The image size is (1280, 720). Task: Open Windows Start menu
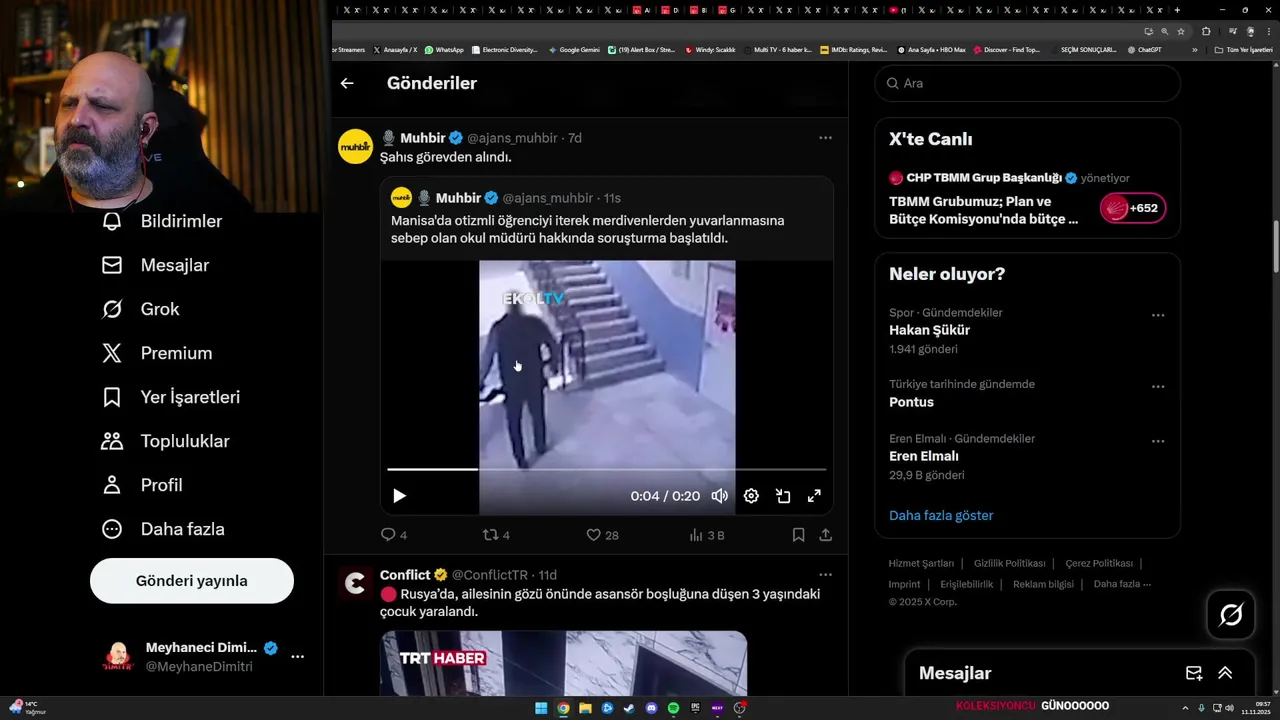541,708
